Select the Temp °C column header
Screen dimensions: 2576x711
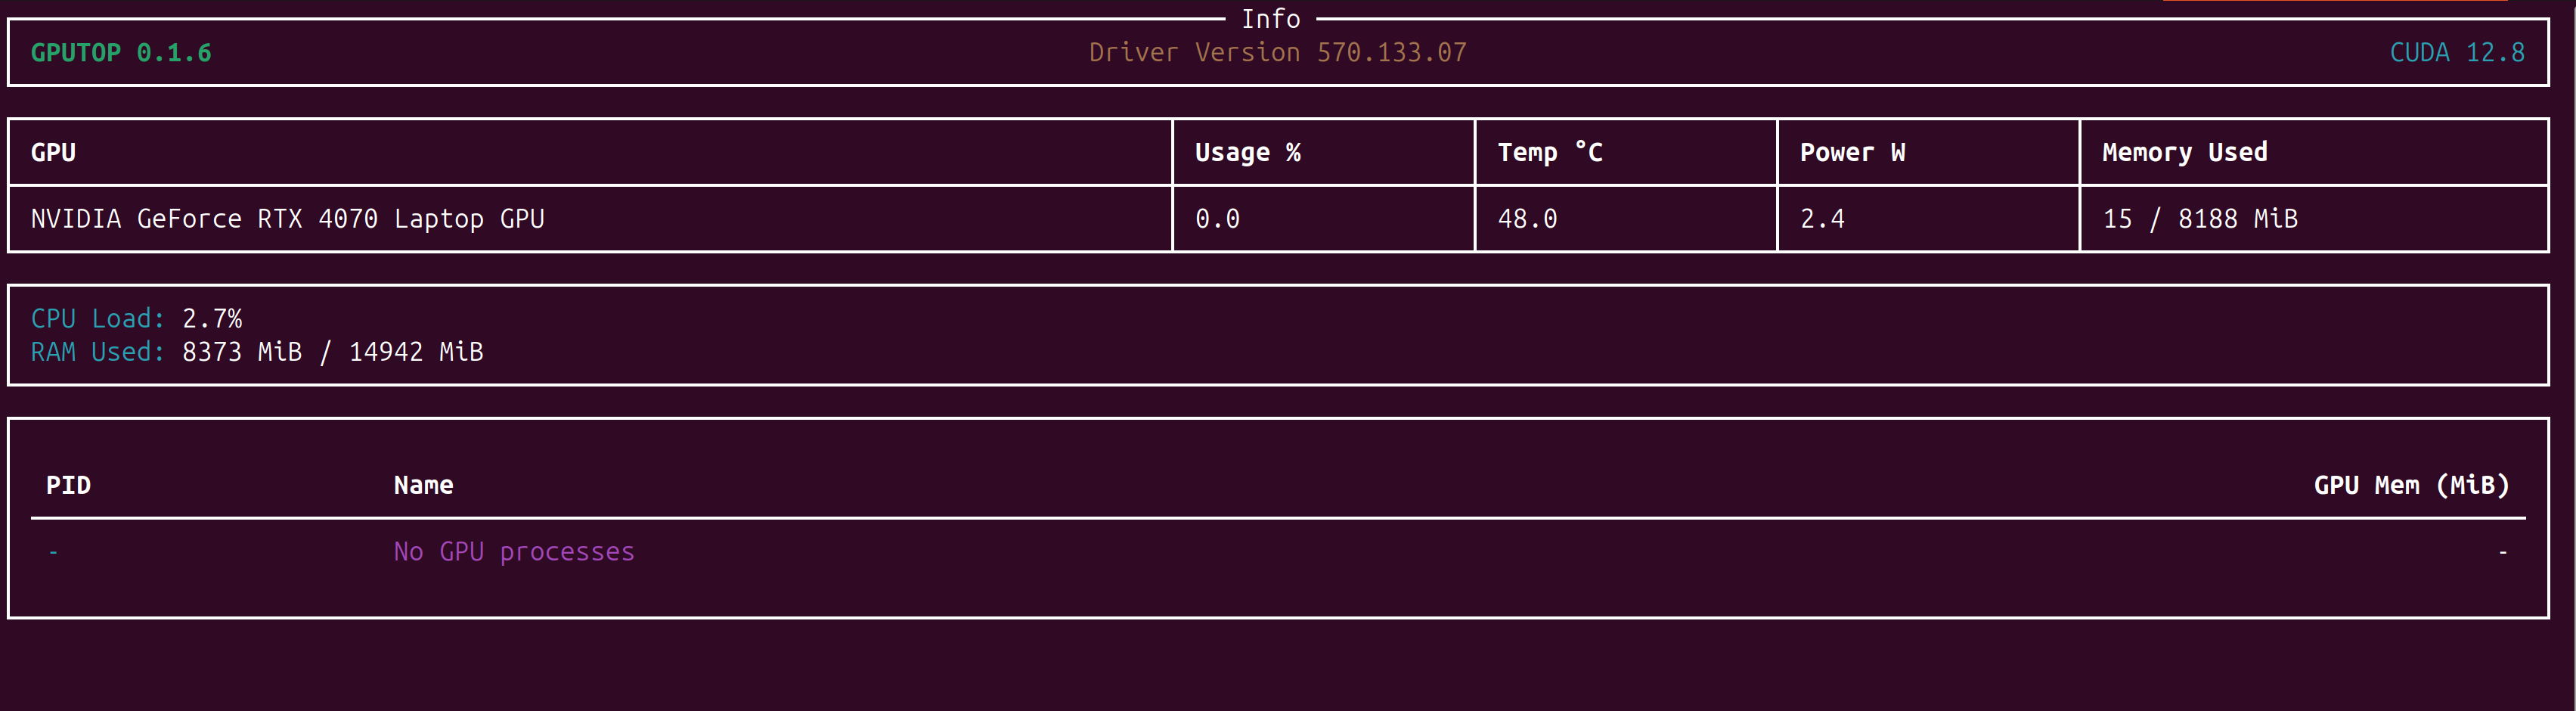[x=1549, y=153]
